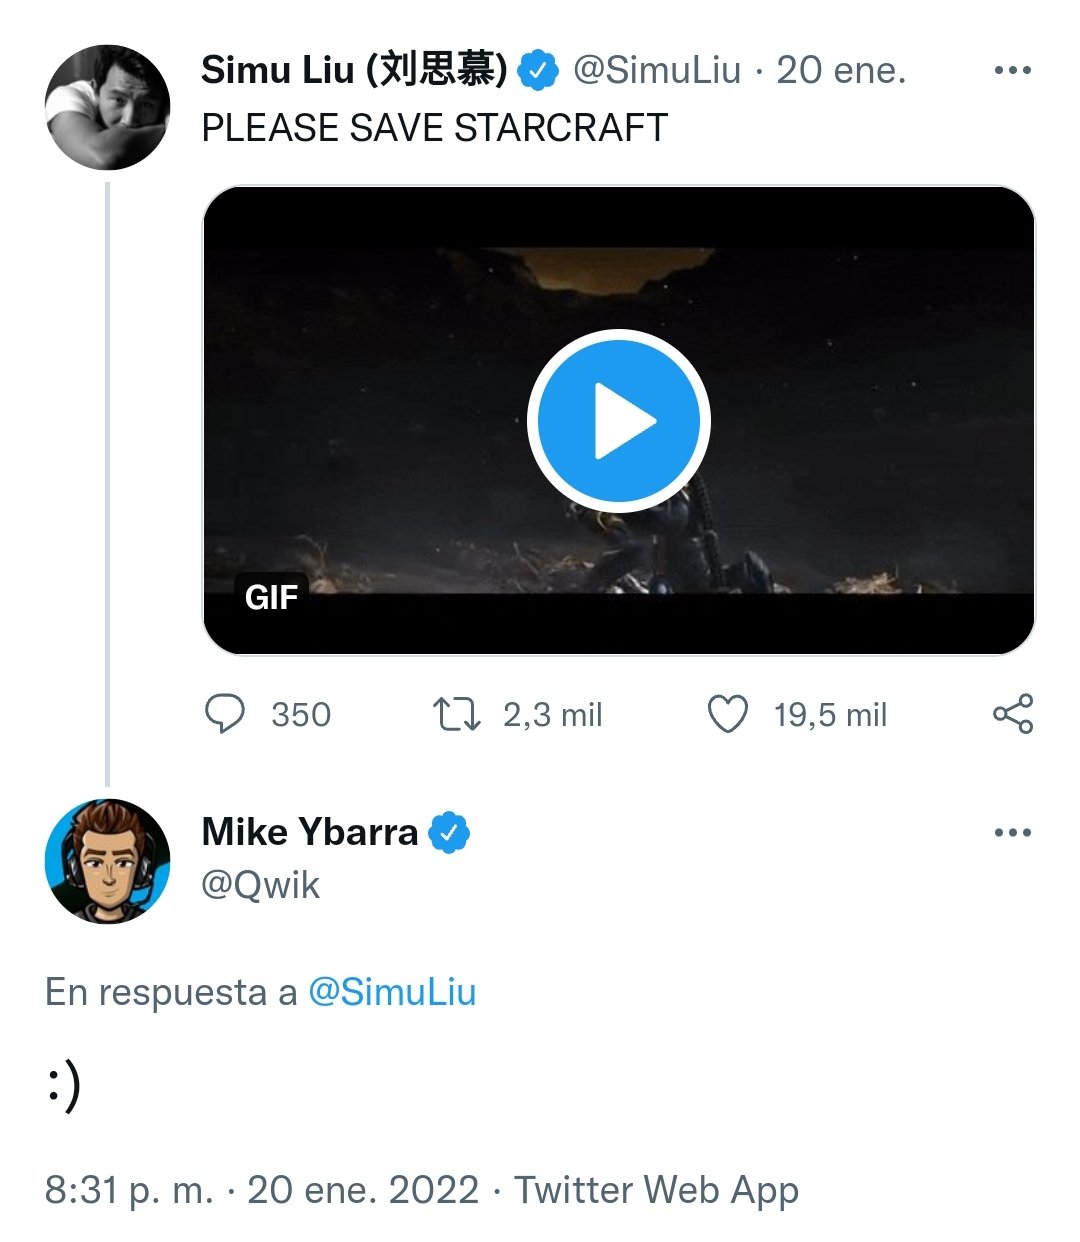Open reply icon on Simu Liu's tweet
This screenshot has height=1242, width=1080.
point(224,714)
